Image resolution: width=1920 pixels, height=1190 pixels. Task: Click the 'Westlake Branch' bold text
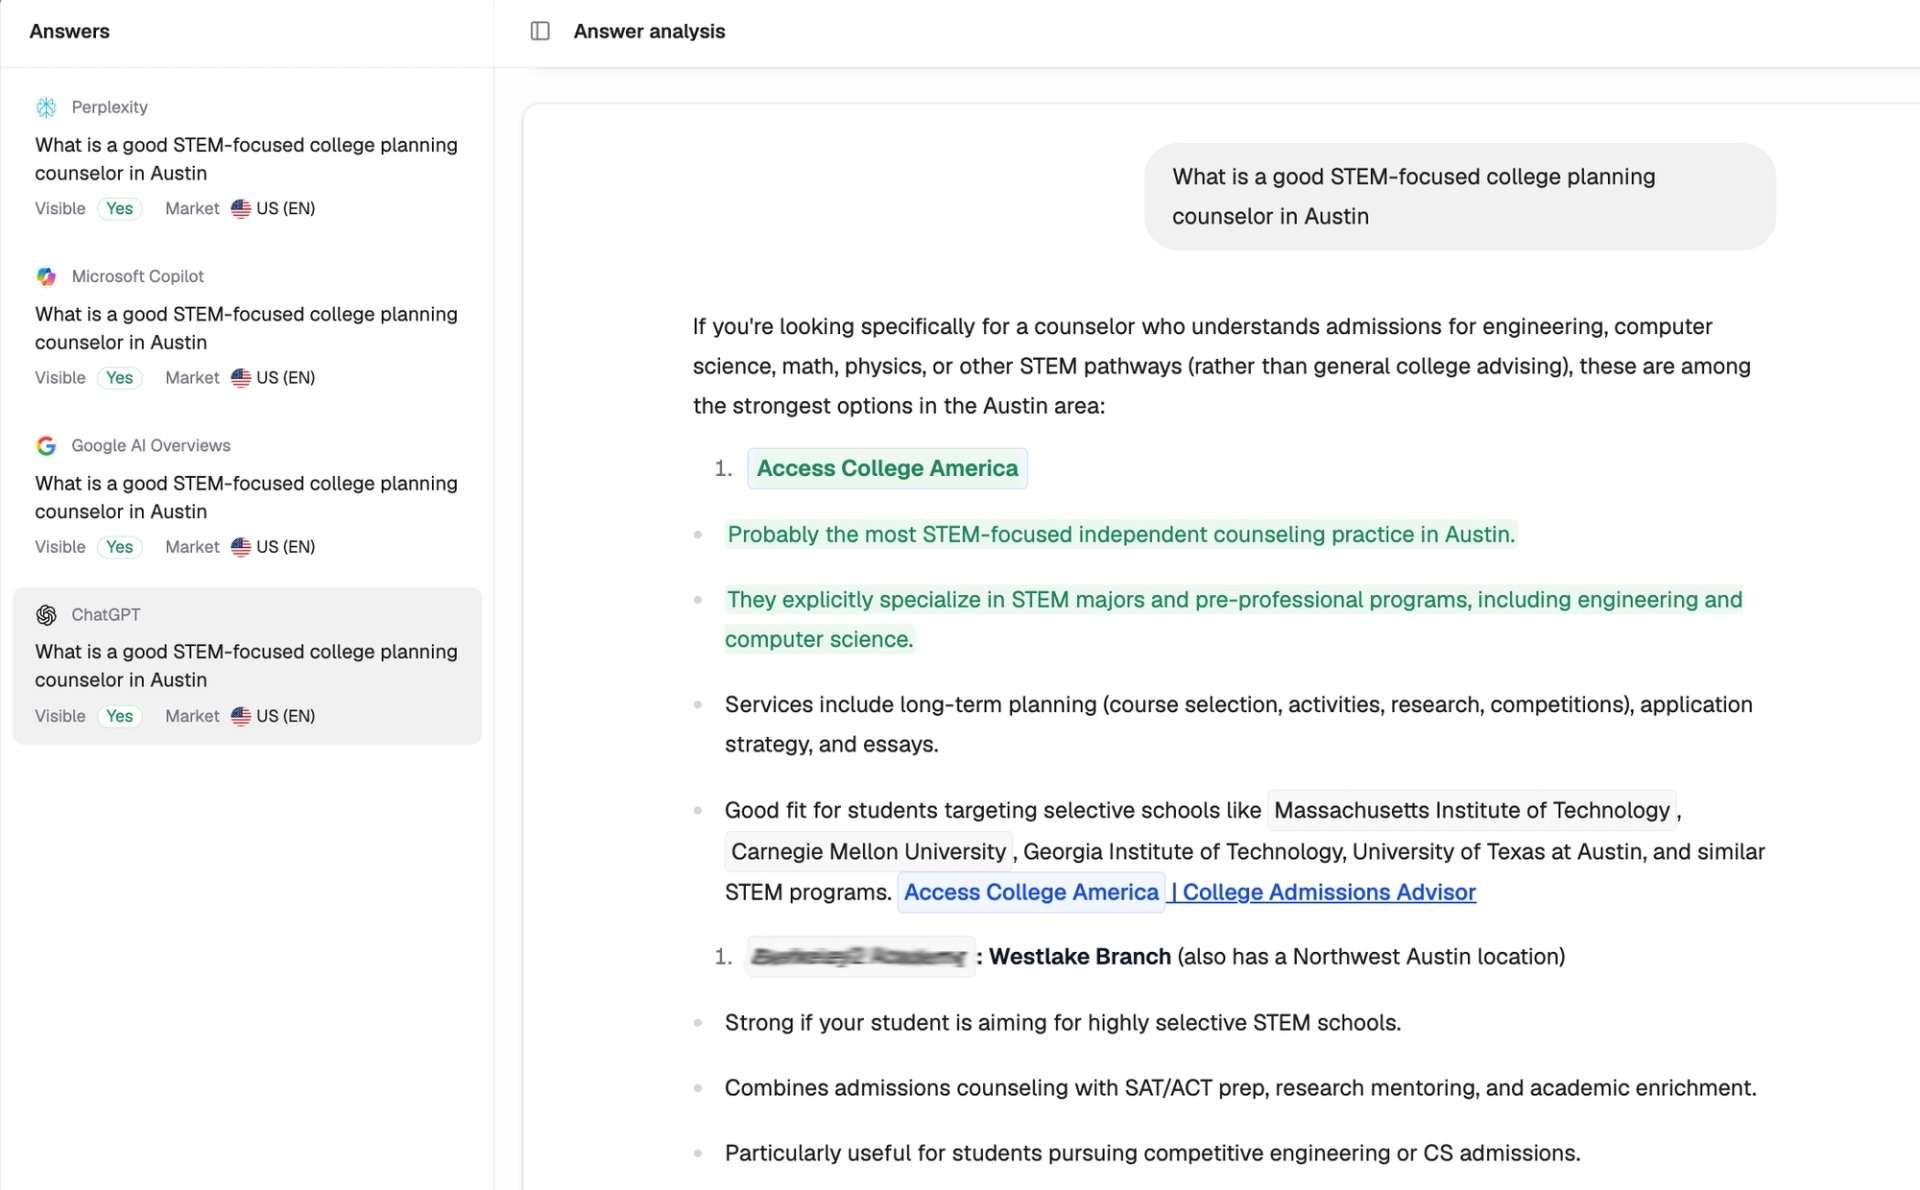[x=1079, y=957]
